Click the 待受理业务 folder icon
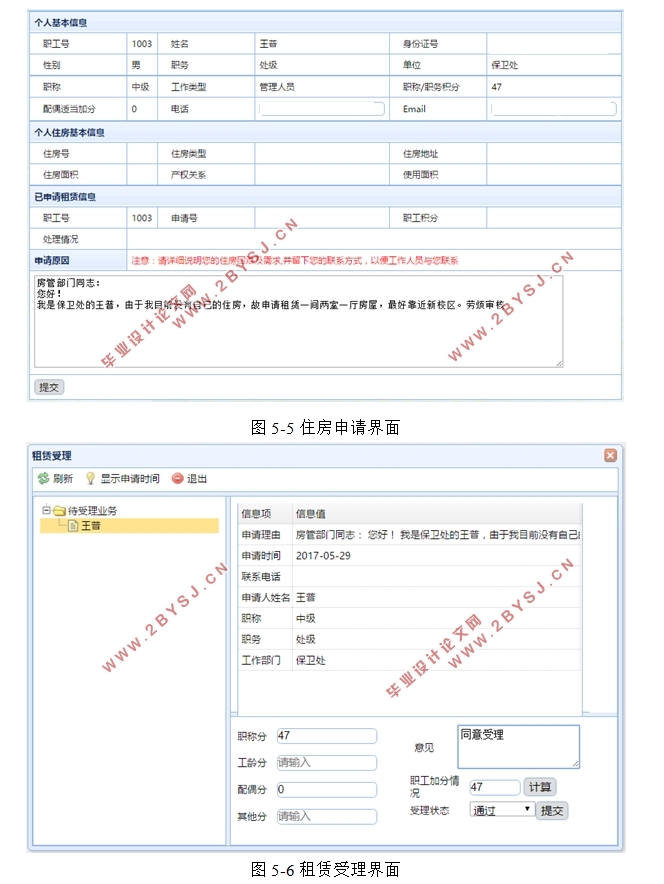 60,511
